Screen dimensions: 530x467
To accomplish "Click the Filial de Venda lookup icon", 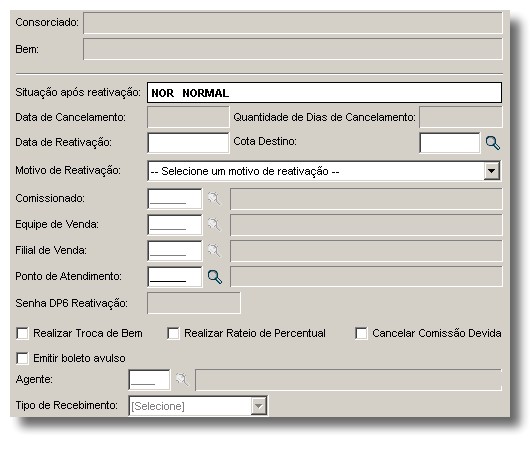I will point(214,250).
